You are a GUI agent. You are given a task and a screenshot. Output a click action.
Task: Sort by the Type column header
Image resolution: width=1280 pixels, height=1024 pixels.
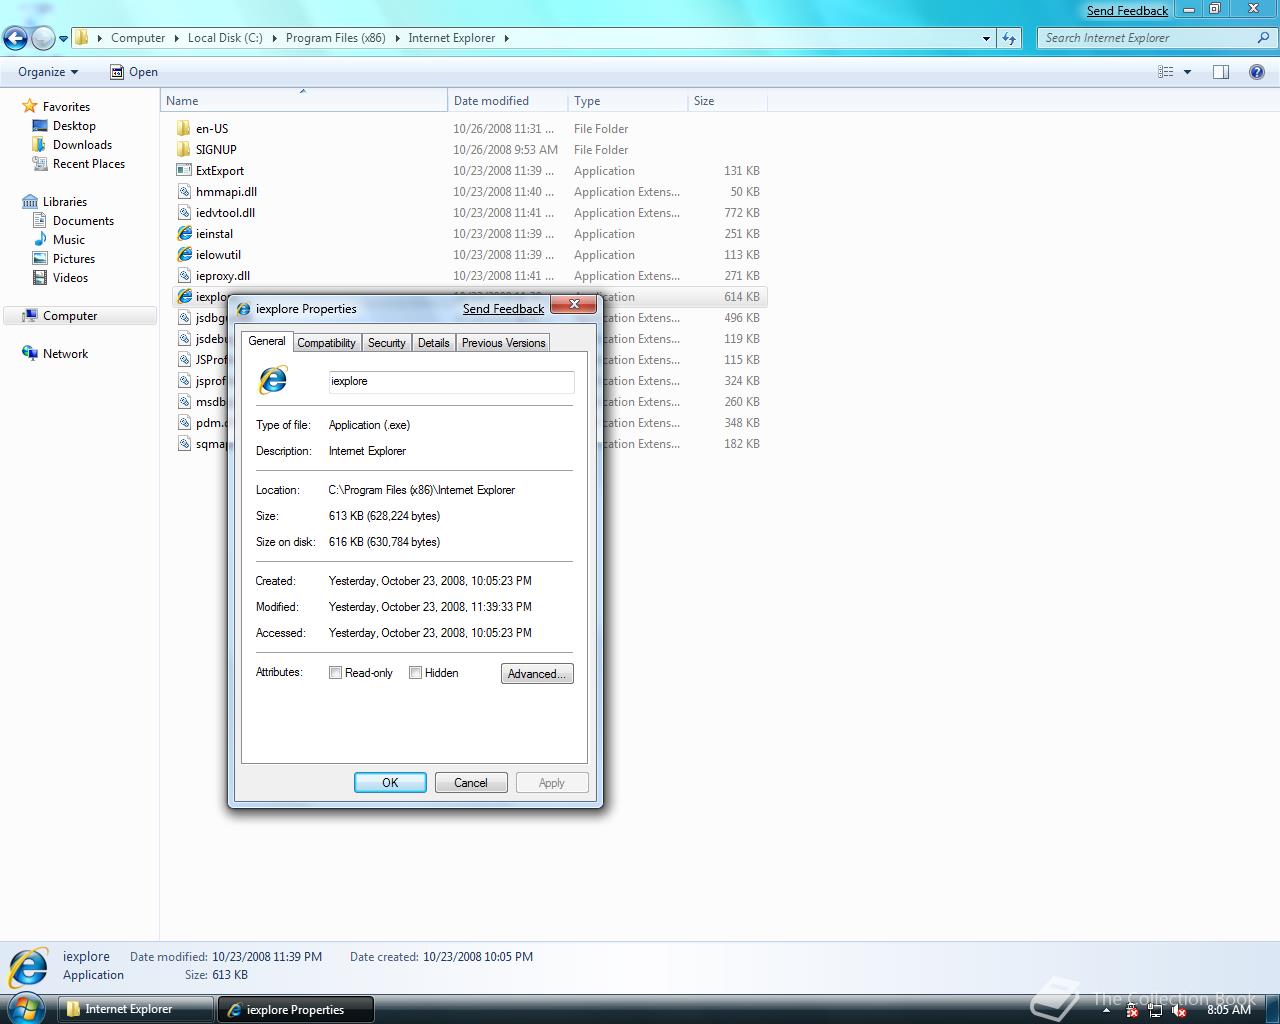[628, 101]
